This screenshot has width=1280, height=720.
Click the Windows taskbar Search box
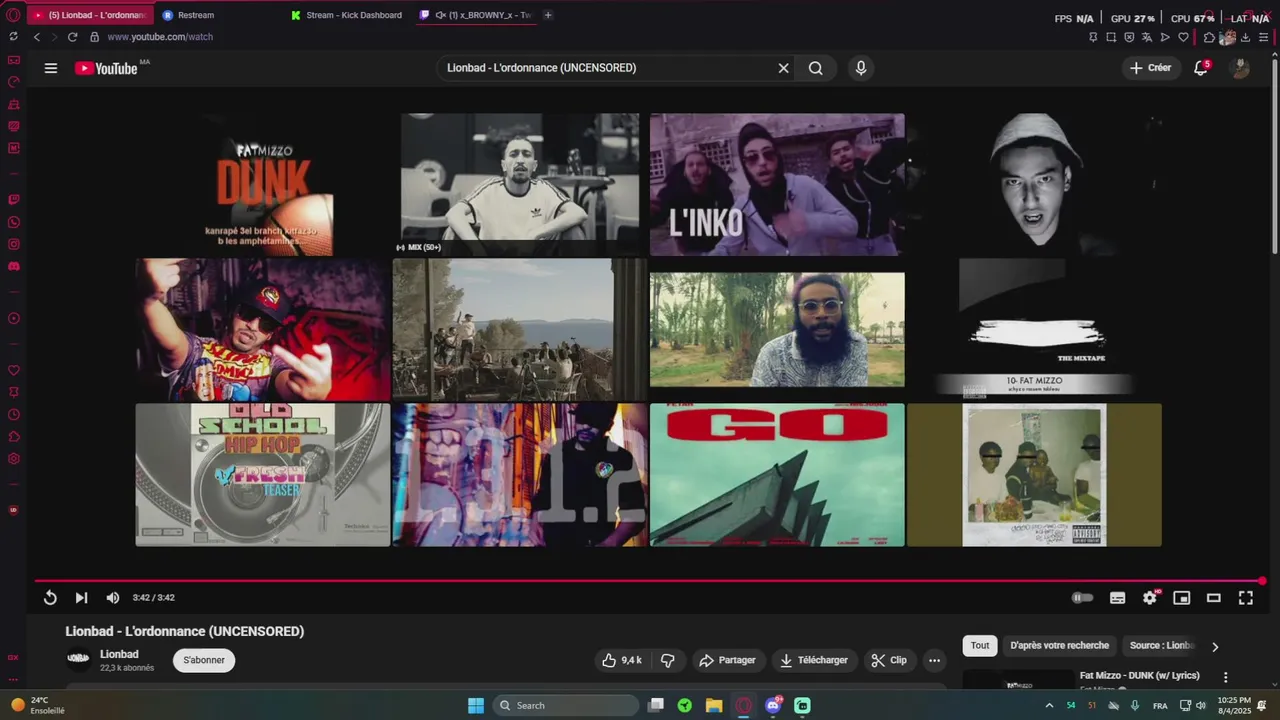point(566,705)
